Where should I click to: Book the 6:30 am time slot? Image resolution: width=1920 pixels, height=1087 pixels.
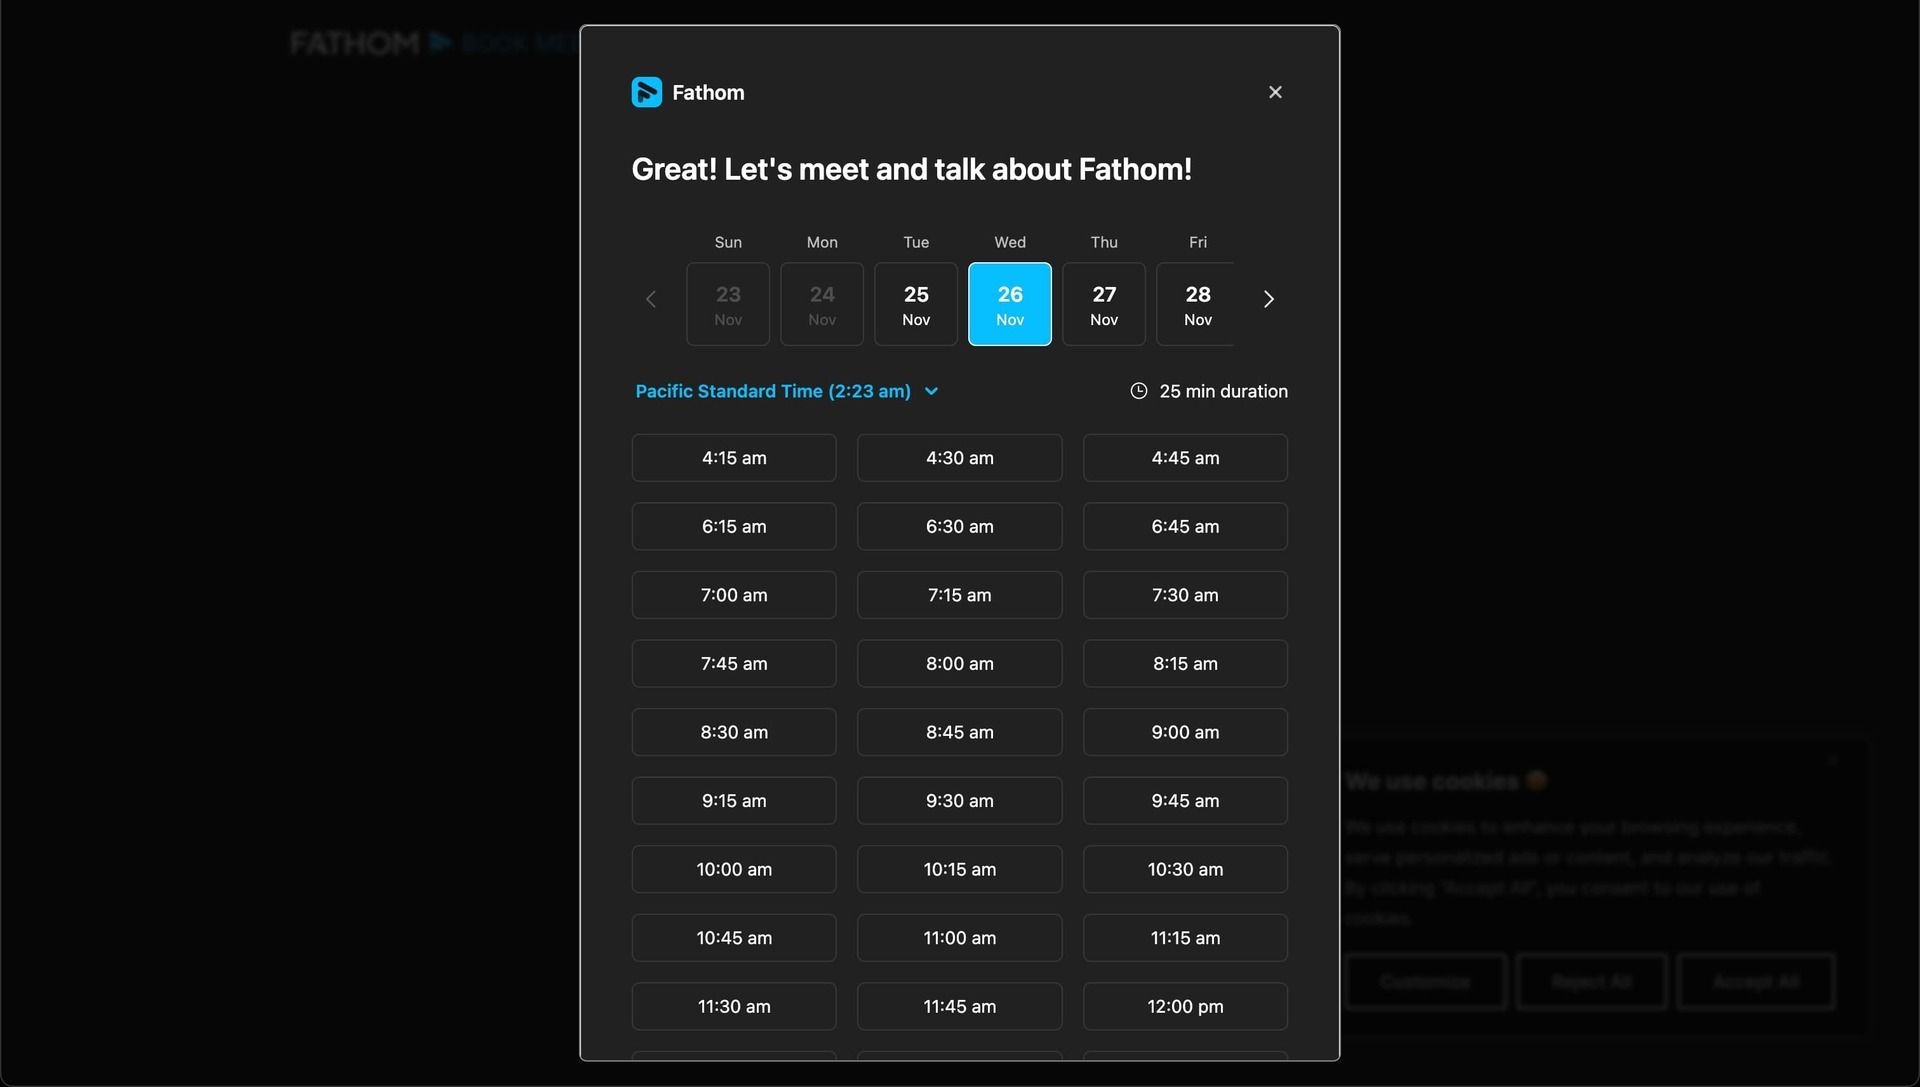(959, 526)
